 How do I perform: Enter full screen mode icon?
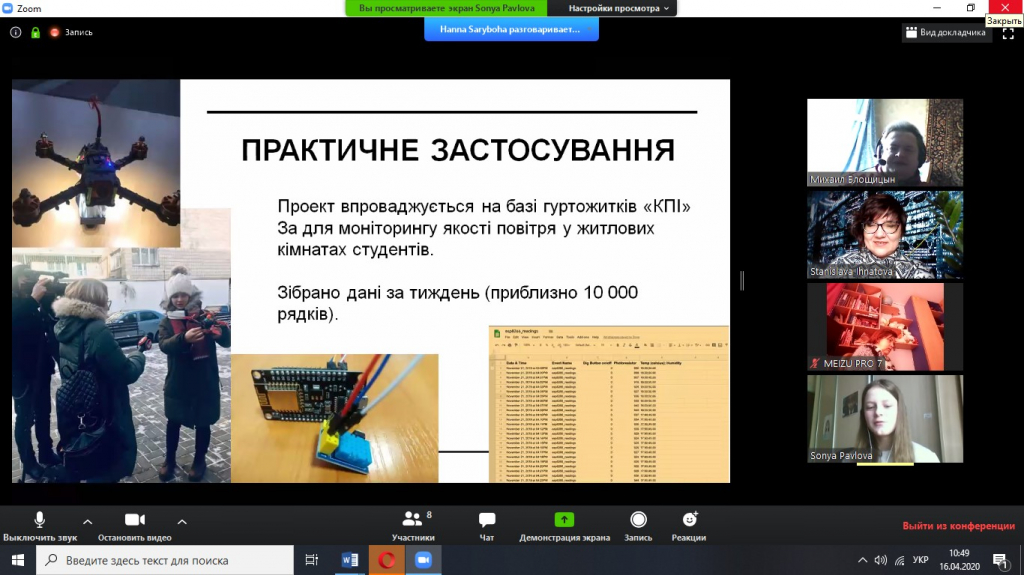pos(1008,34)
